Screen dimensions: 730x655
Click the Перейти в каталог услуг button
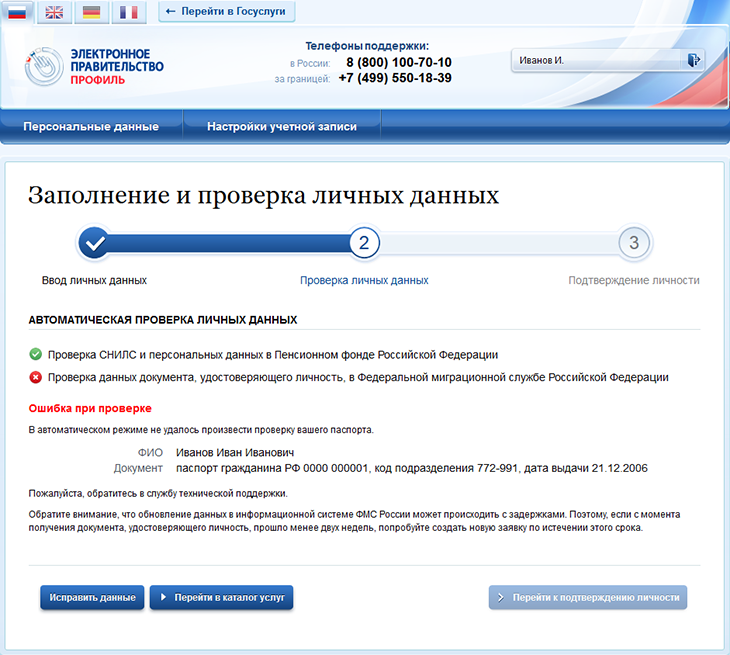coord(221,597)
